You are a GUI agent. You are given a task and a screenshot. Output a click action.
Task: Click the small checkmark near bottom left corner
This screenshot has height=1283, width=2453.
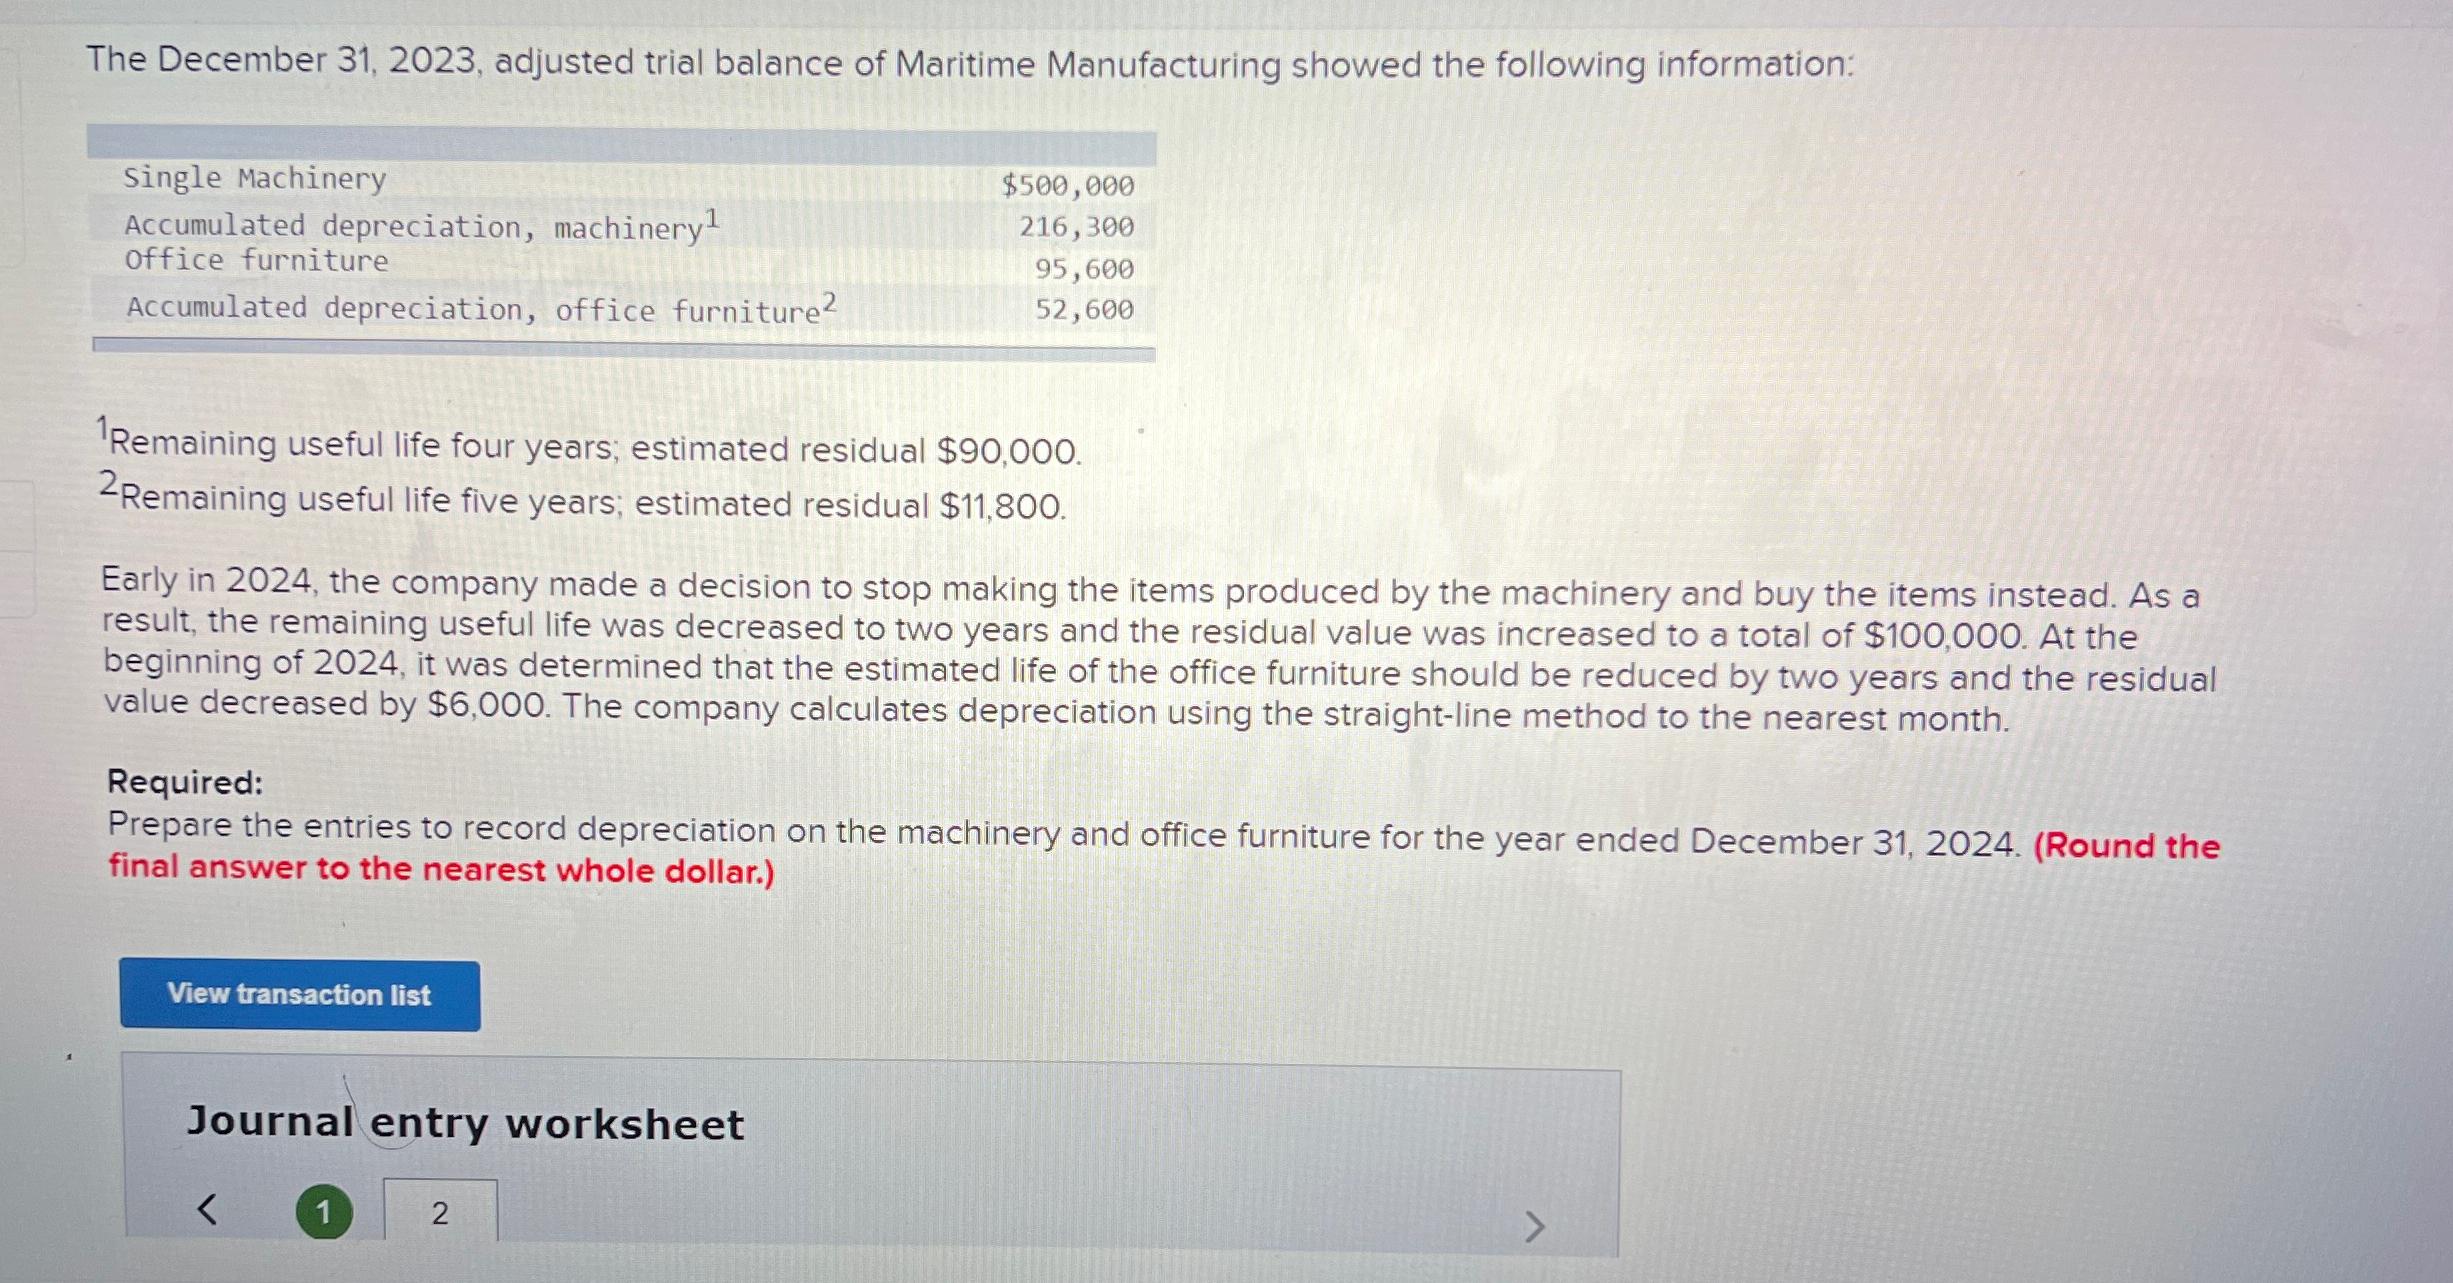coord(67,1054)
